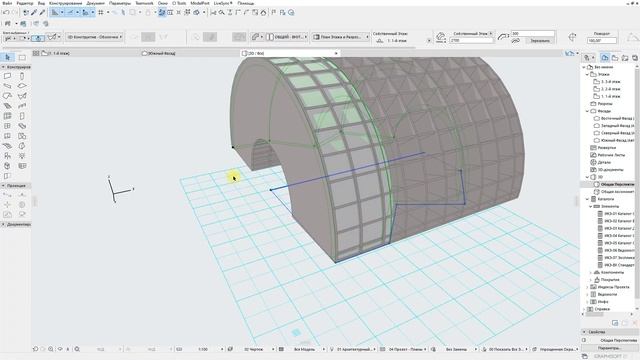The width and height of the screenshot is (640, 360).
Task: Select the Arrow selection tool
Action: (7, 58)
